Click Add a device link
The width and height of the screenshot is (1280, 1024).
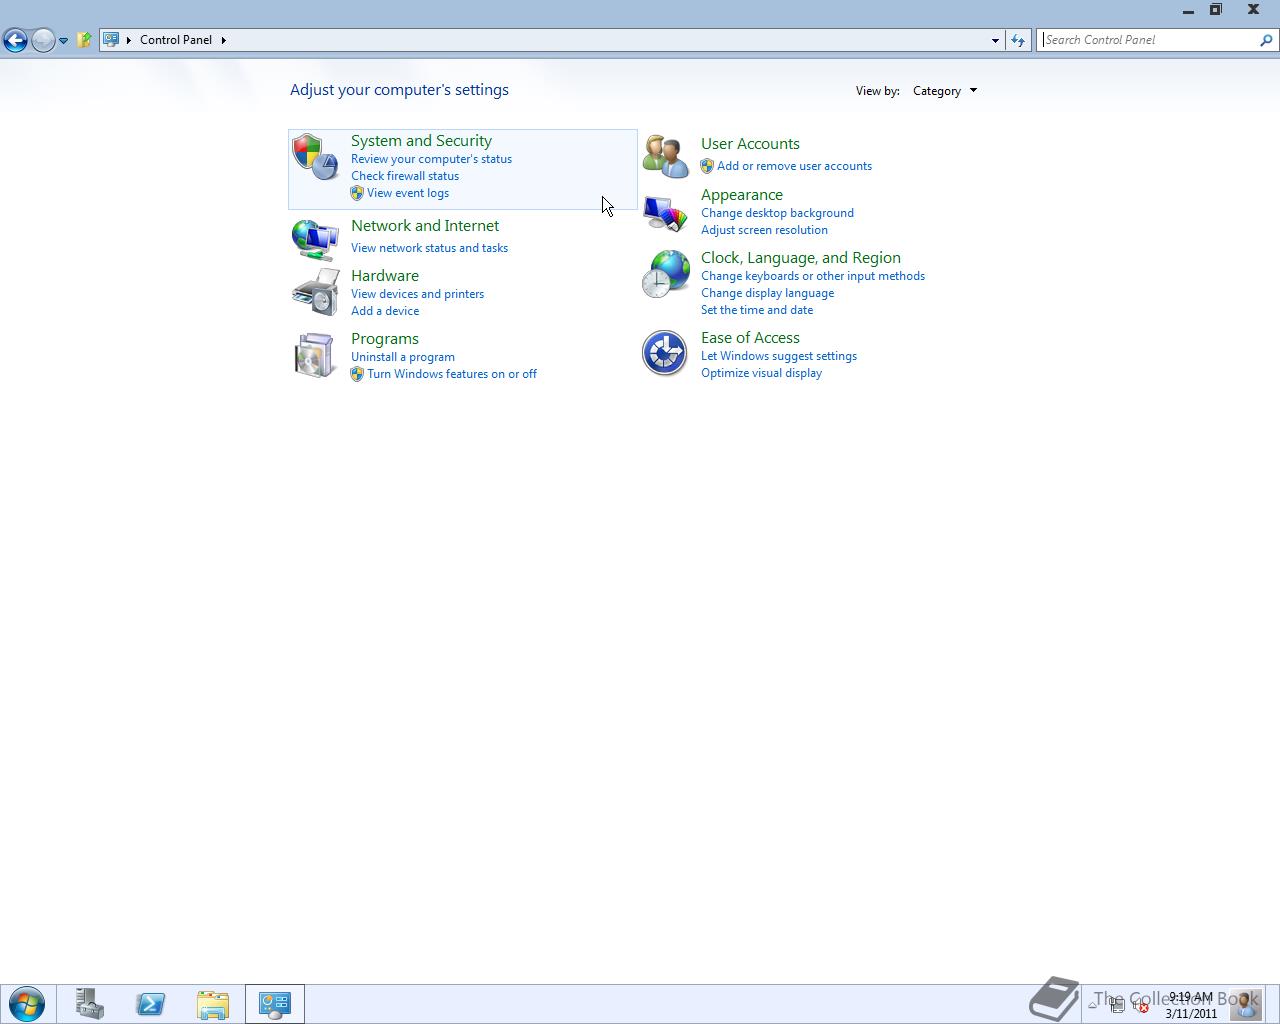pos(385,311)
